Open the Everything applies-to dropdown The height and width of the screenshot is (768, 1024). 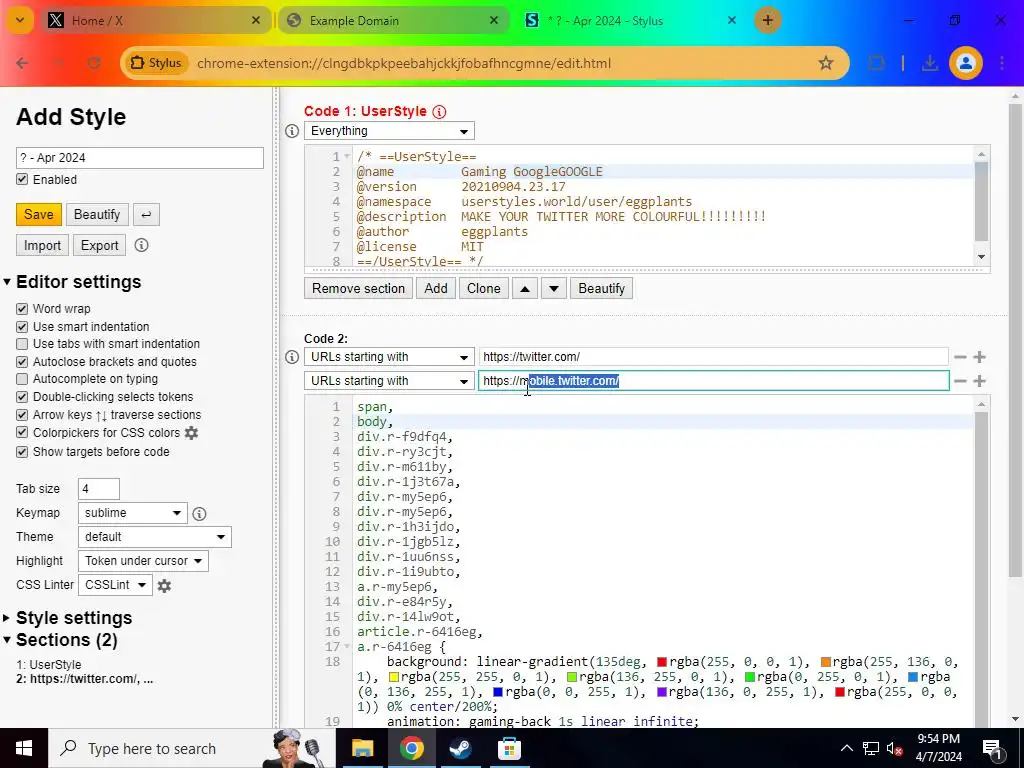[x=389, y=131]
